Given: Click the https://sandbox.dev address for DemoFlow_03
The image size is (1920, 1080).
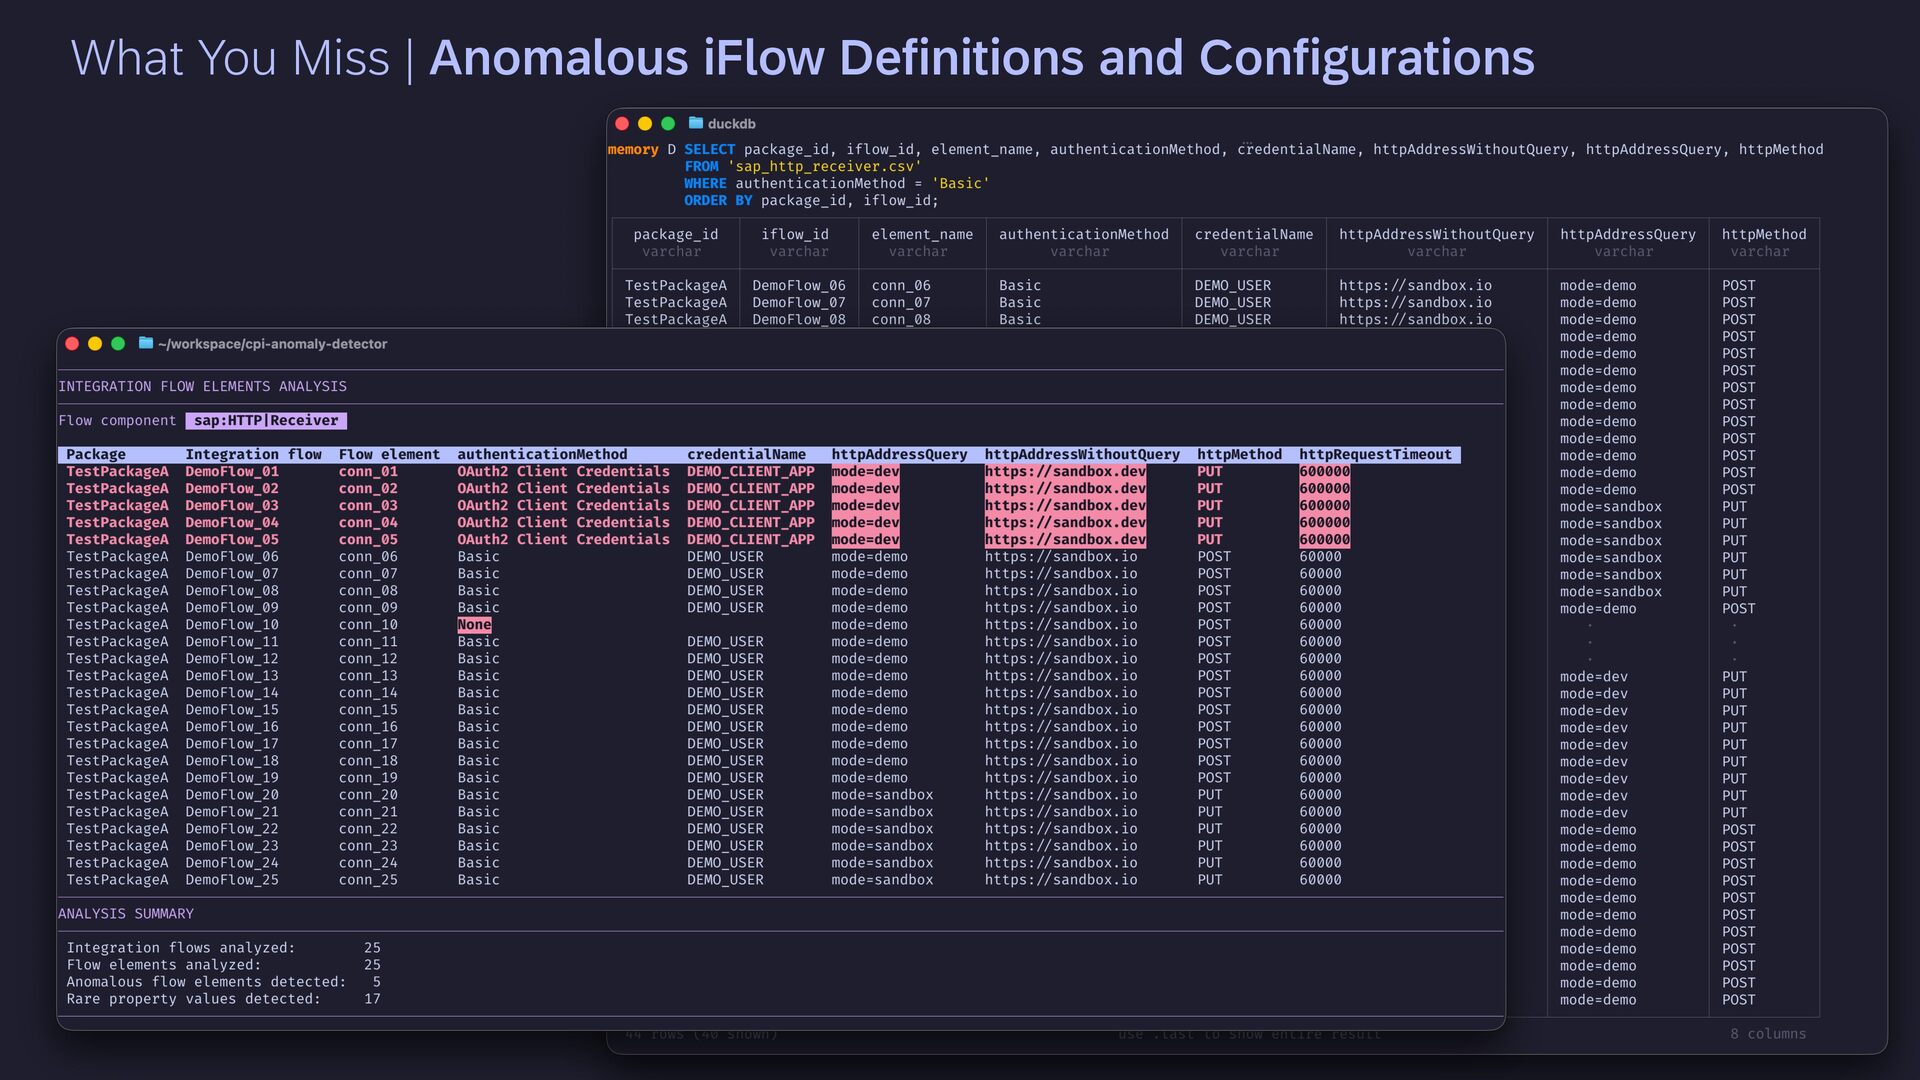Looking at the screenshot, I should pos(1065,506).
